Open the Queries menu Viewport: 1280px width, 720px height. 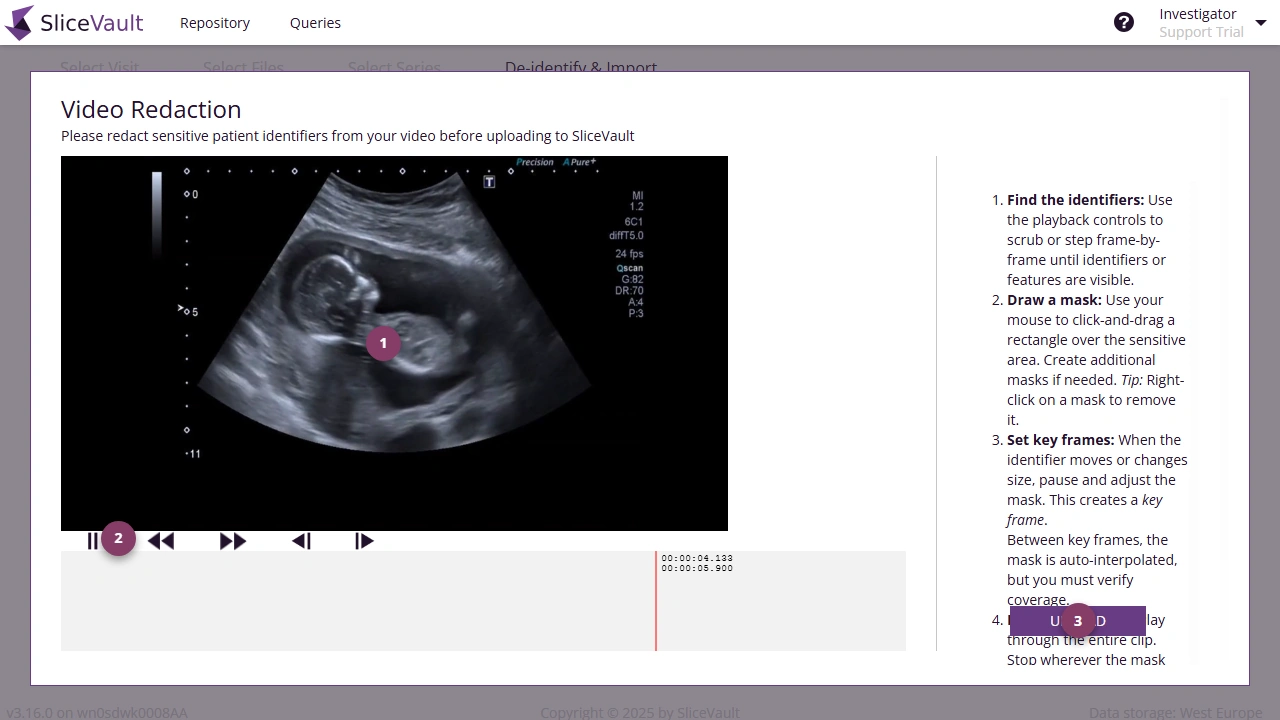pyautogui.click(x=315, y=22)
